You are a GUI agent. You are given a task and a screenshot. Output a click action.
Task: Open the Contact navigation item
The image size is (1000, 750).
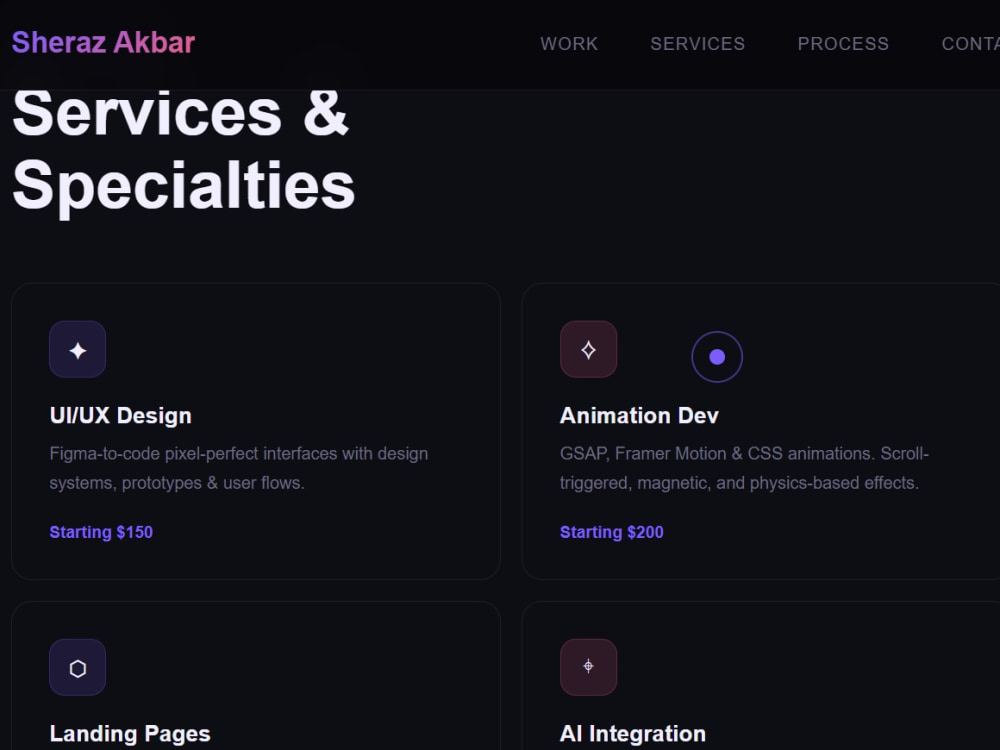click(x=970, y=43)
